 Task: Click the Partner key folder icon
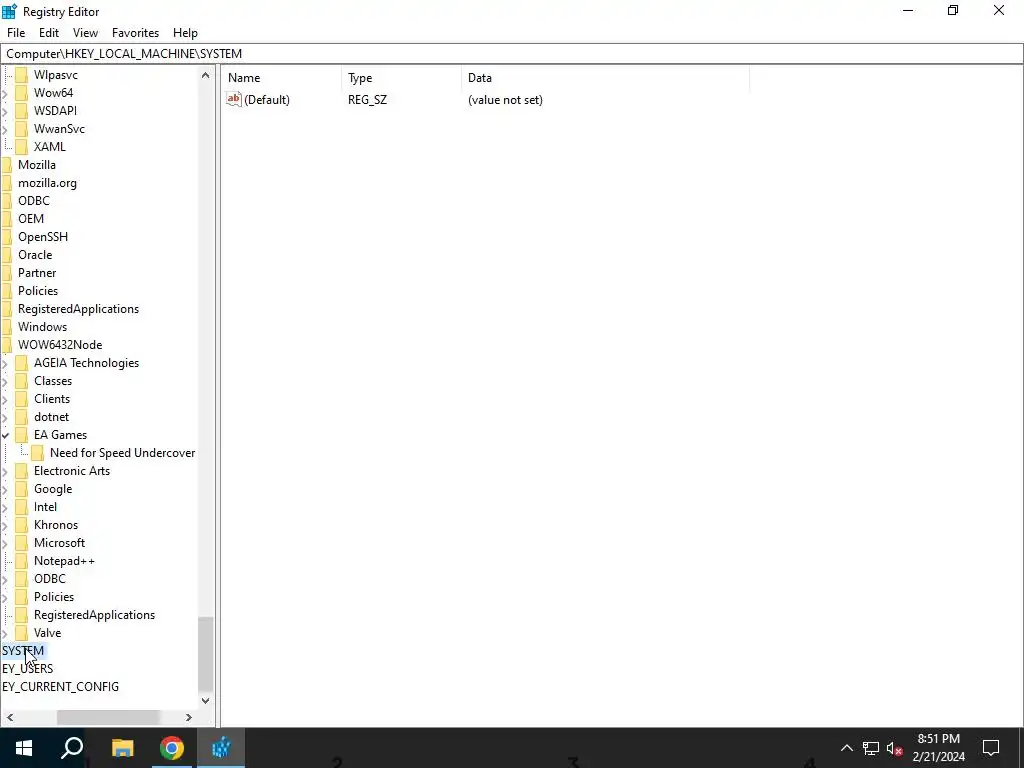point(6,273)
